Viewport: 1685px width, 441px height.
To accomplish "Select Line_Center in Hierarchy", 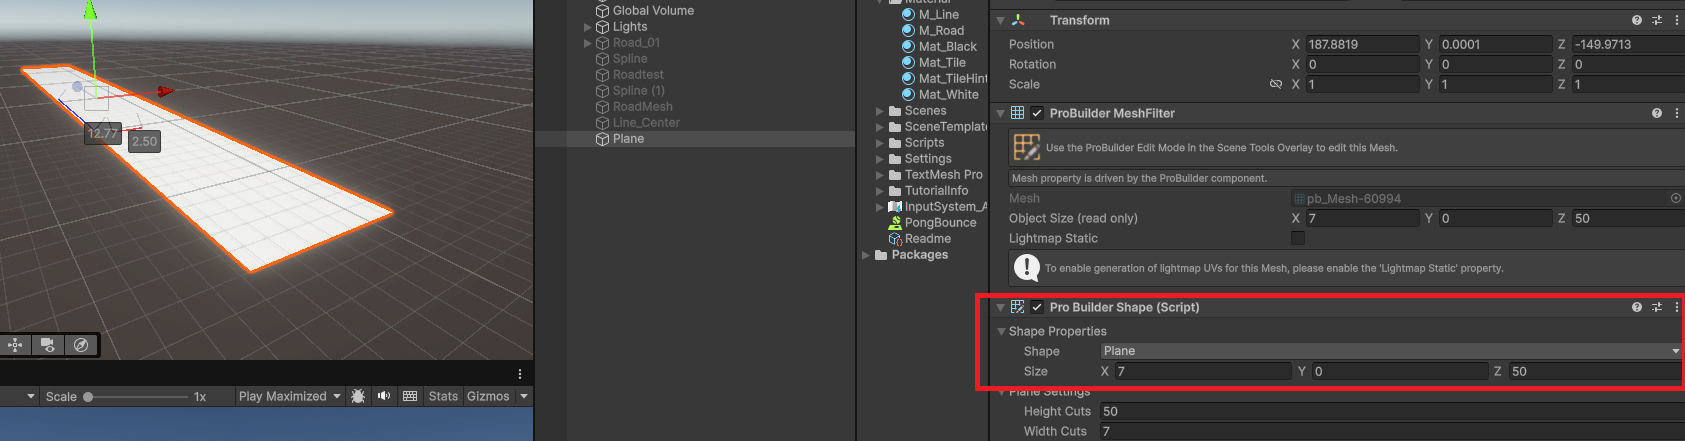I will point(646,123).
